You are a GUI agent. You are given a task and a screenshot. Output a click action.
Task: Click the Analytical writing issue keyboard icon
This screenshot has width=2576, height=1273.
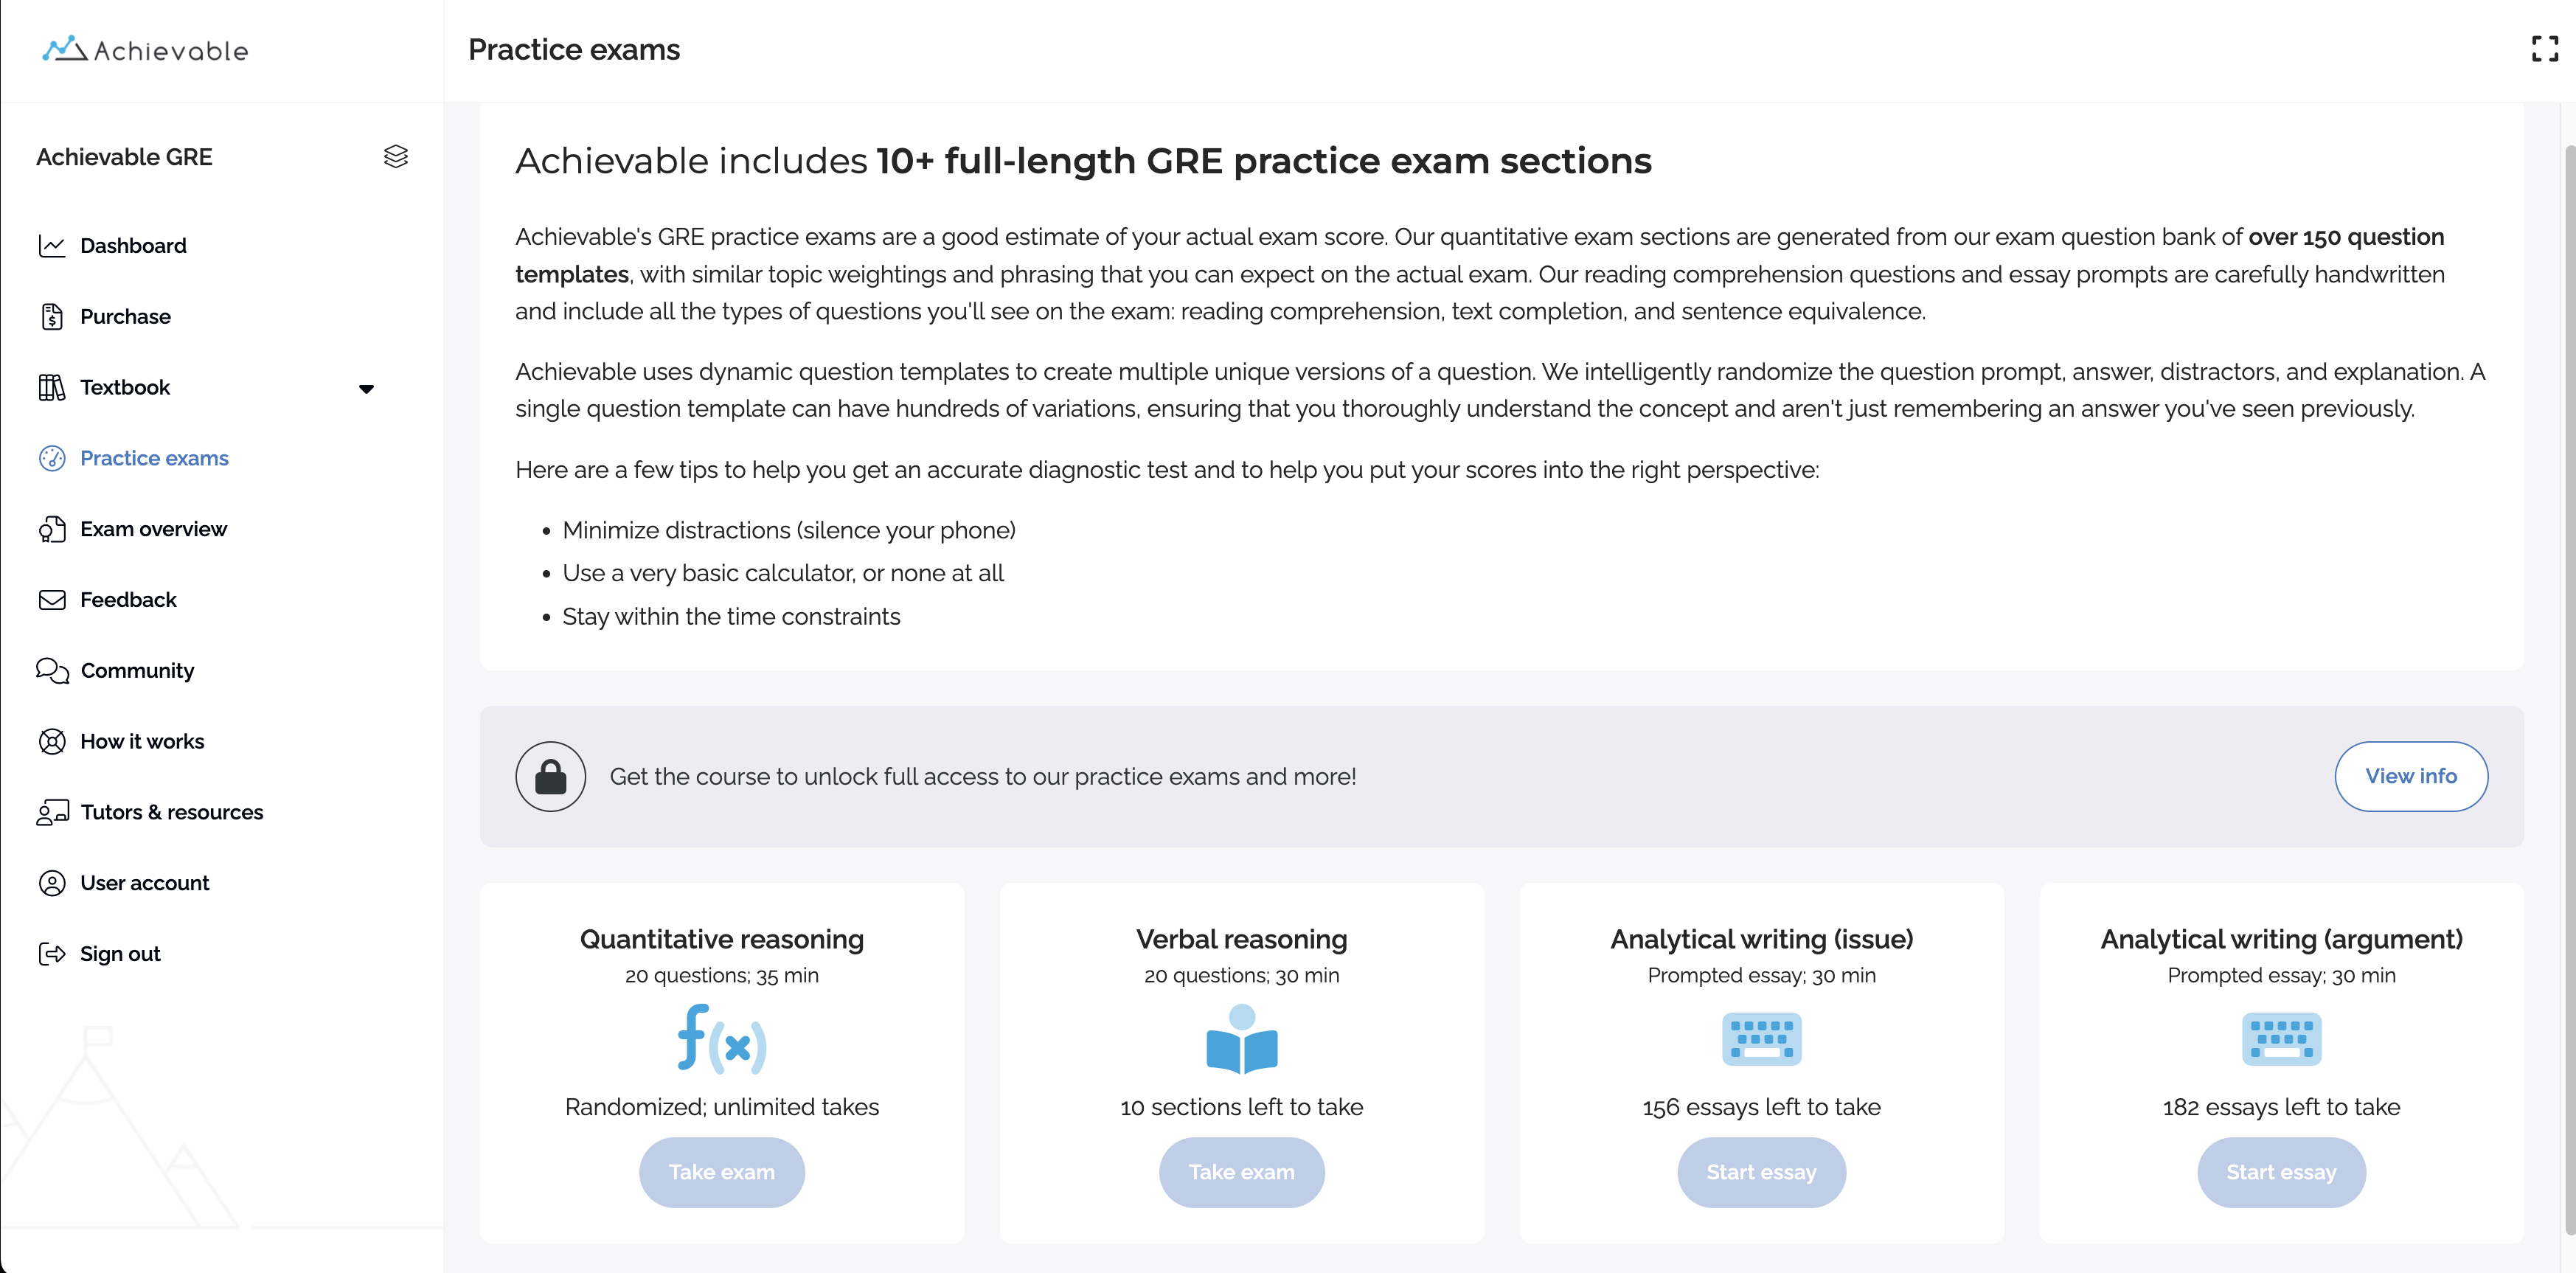coord(1761,1040)
